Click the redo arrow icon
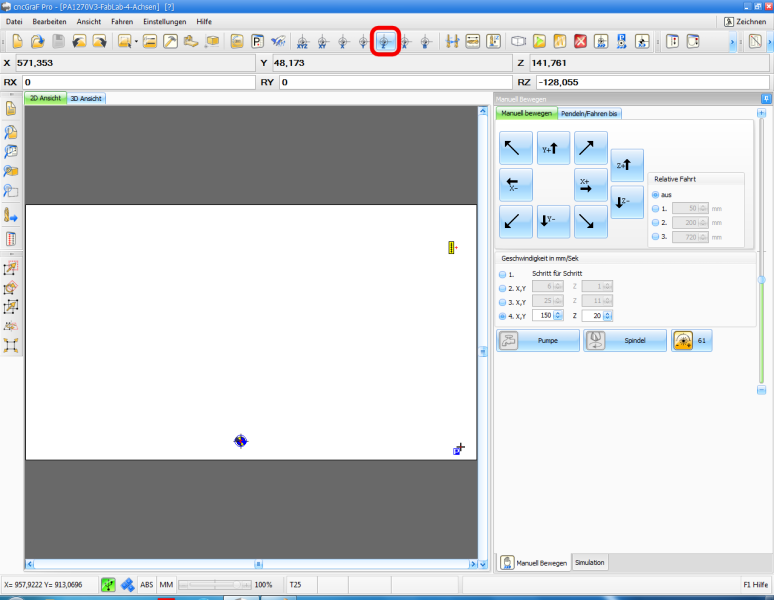Viewport: 774px width, 600px height. (99, 41)
